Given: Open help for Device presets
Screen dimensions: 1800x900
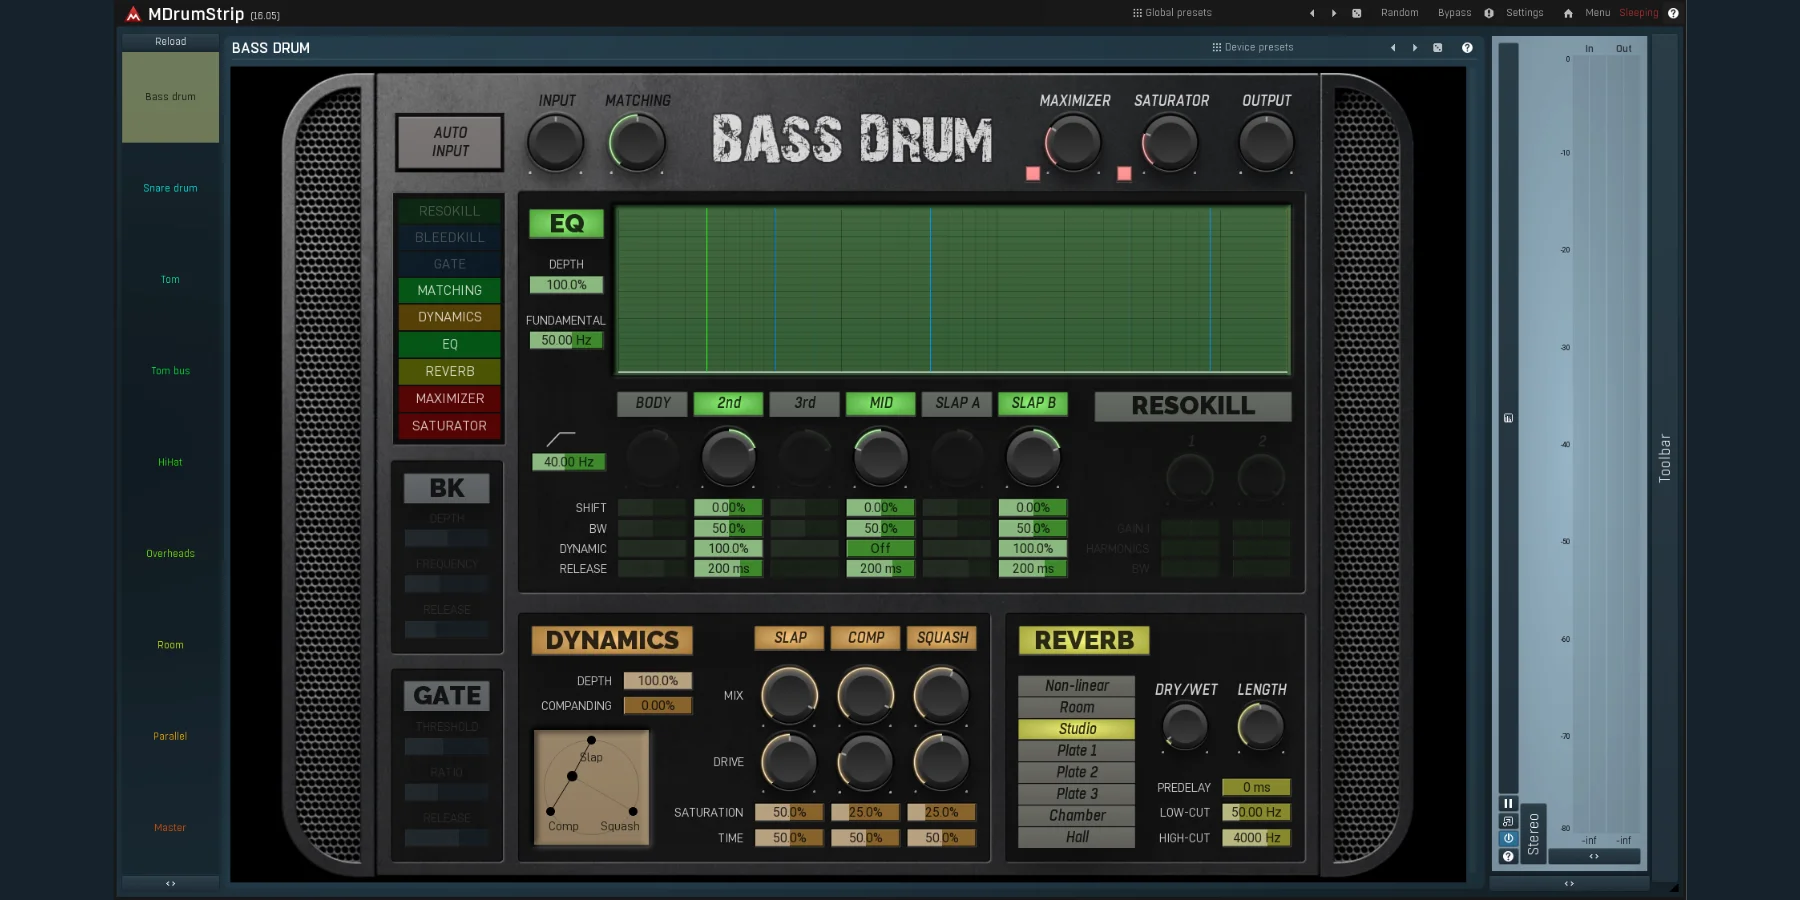Looking at the screenshot, I should tap(1467, 48).
